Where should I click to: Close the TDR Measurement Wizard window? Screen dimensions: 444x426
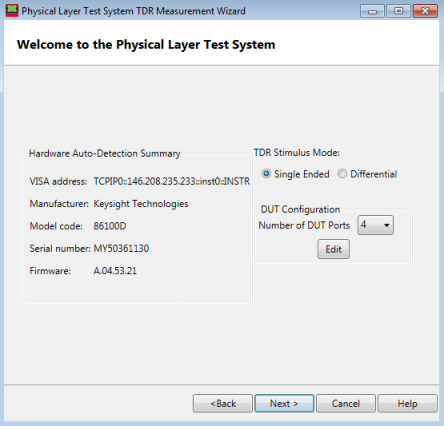click(x=425, y=11)
